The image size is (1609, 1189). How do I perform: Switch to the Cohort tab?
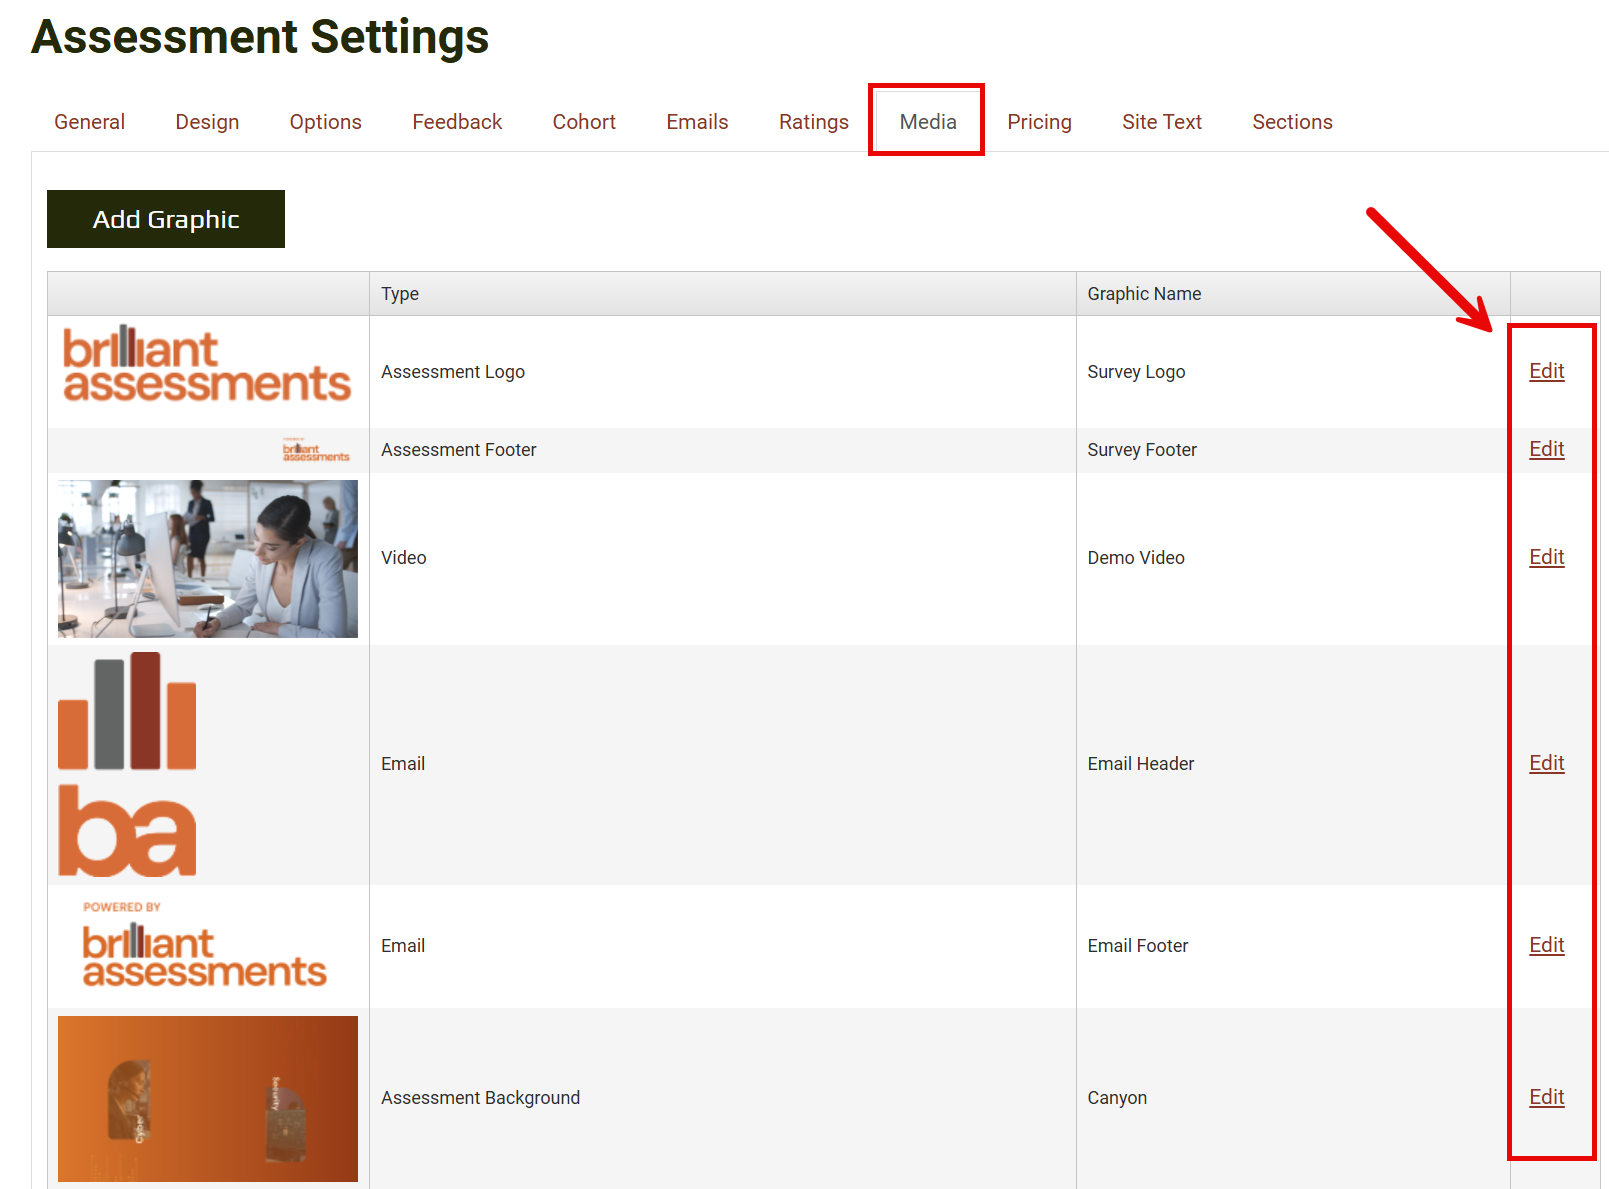(584, 122)
